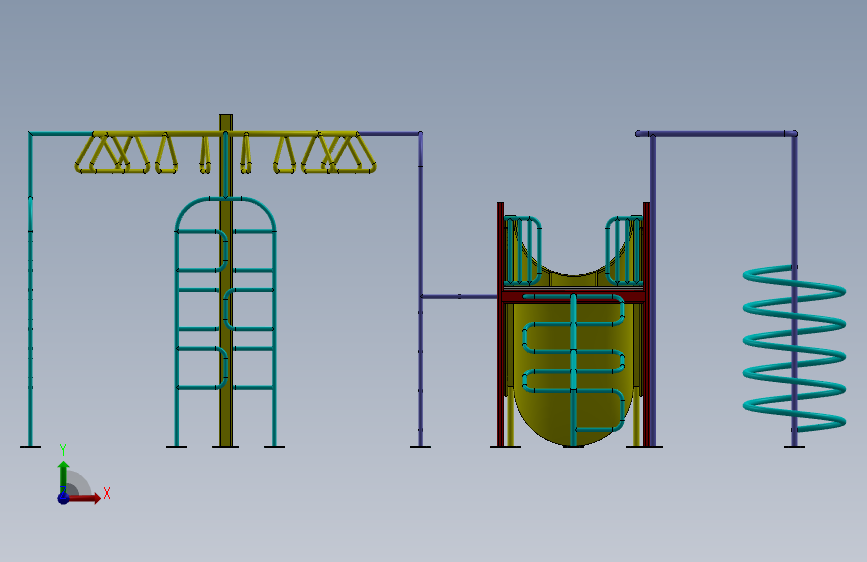
Task: Select the teal serpentine climber on the slide
Action: point(573,365)
